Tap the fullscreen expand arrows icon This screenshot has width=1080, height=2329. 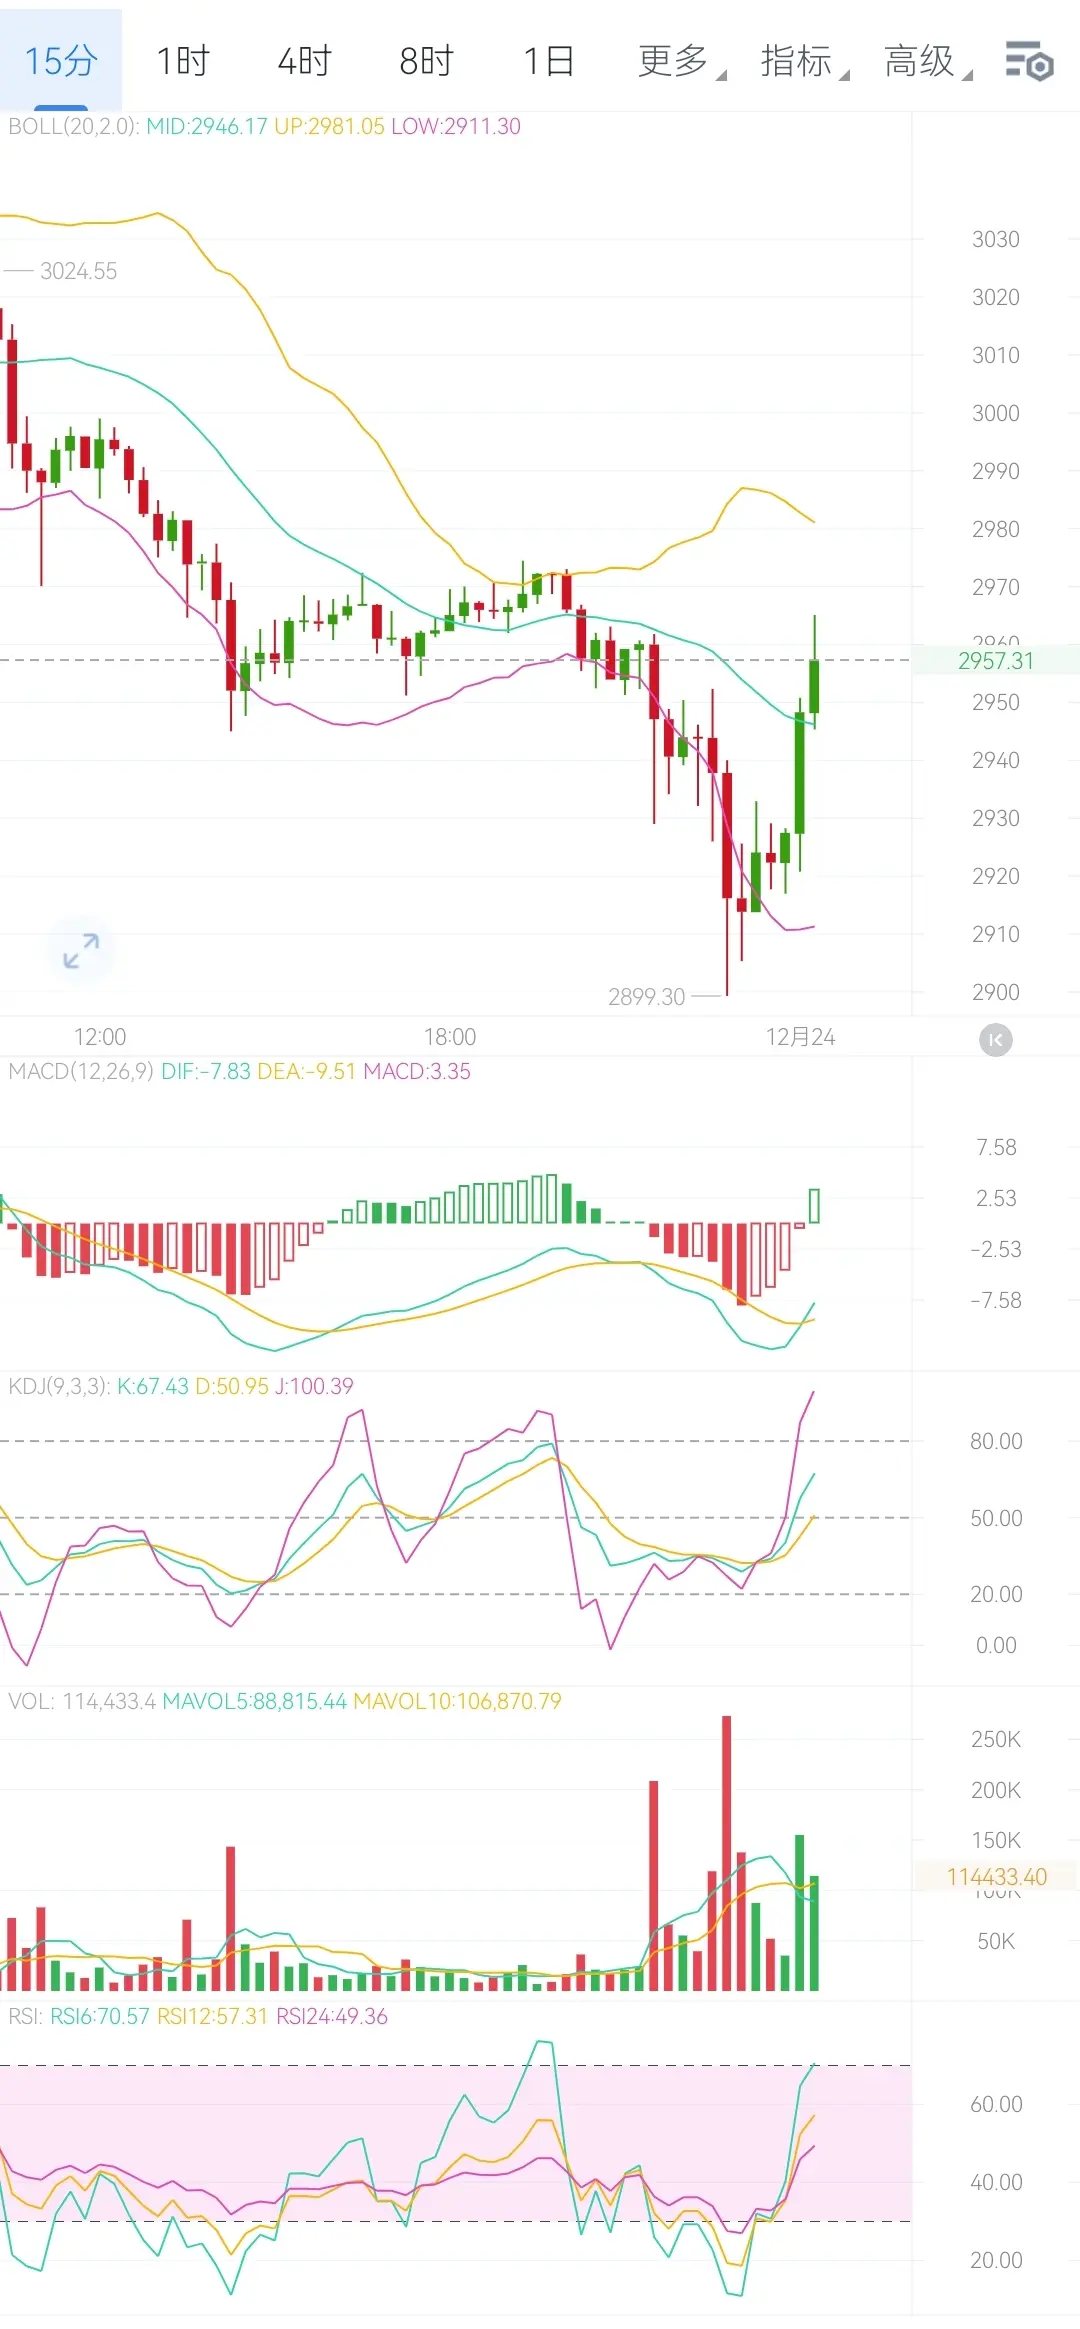coord(81,950)
